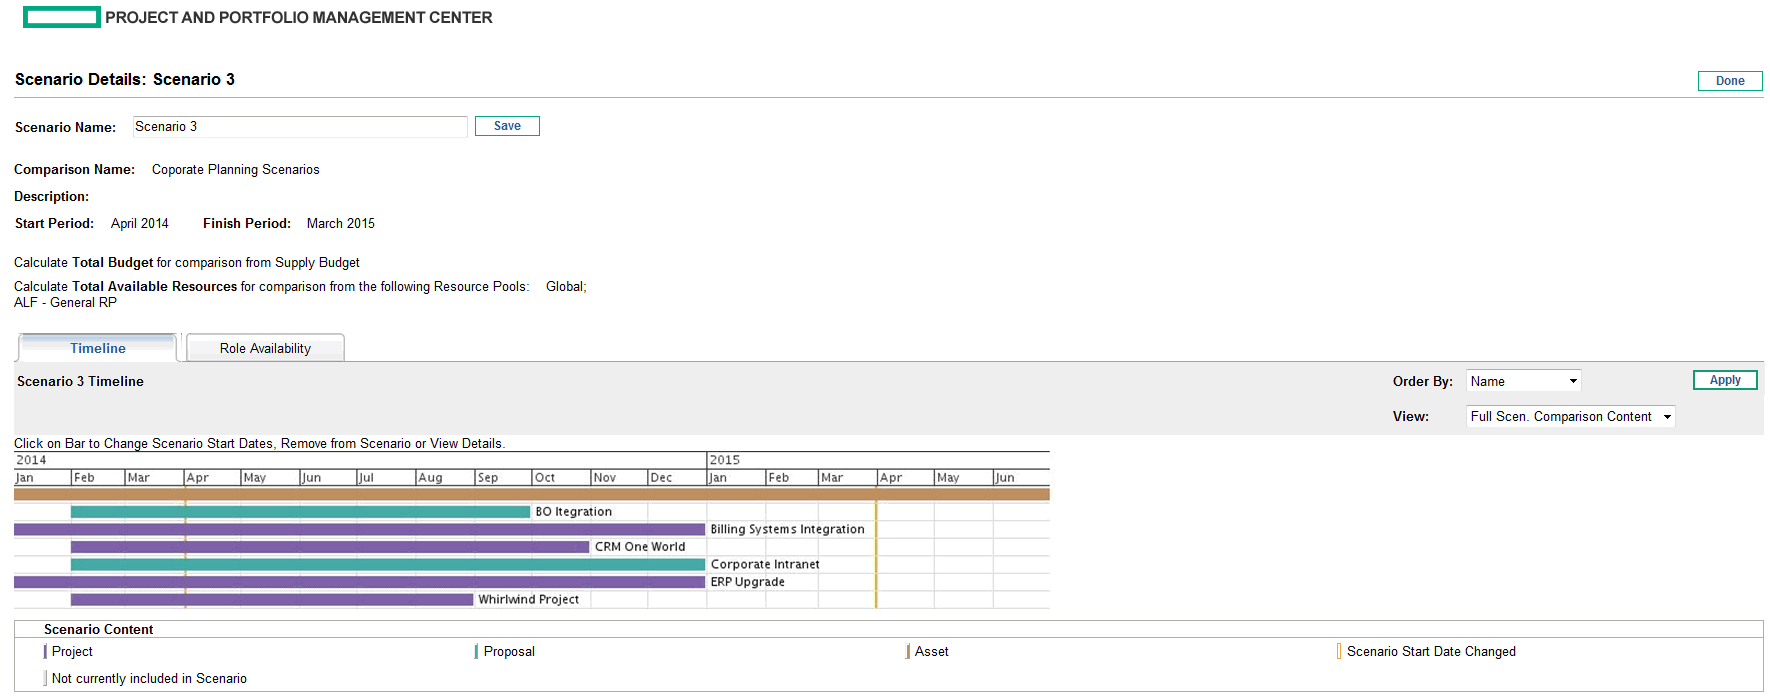Click the BO Integration timeline bar
Screen dimensions: 1770x699
tap(300, 512)
